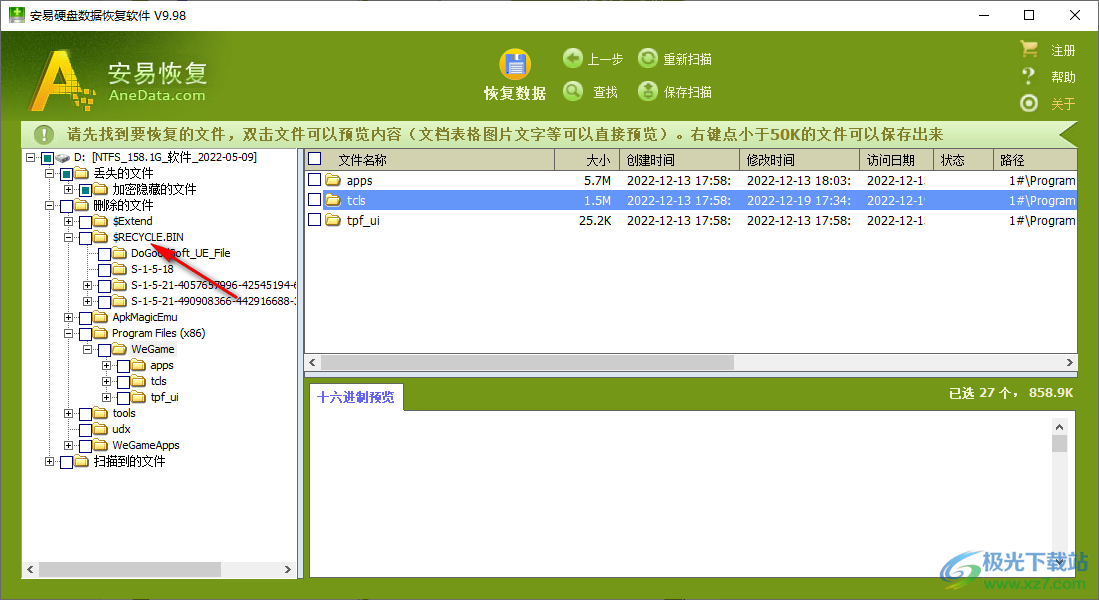Click the save scan icon (保存扫描)

tap(648, 91)
